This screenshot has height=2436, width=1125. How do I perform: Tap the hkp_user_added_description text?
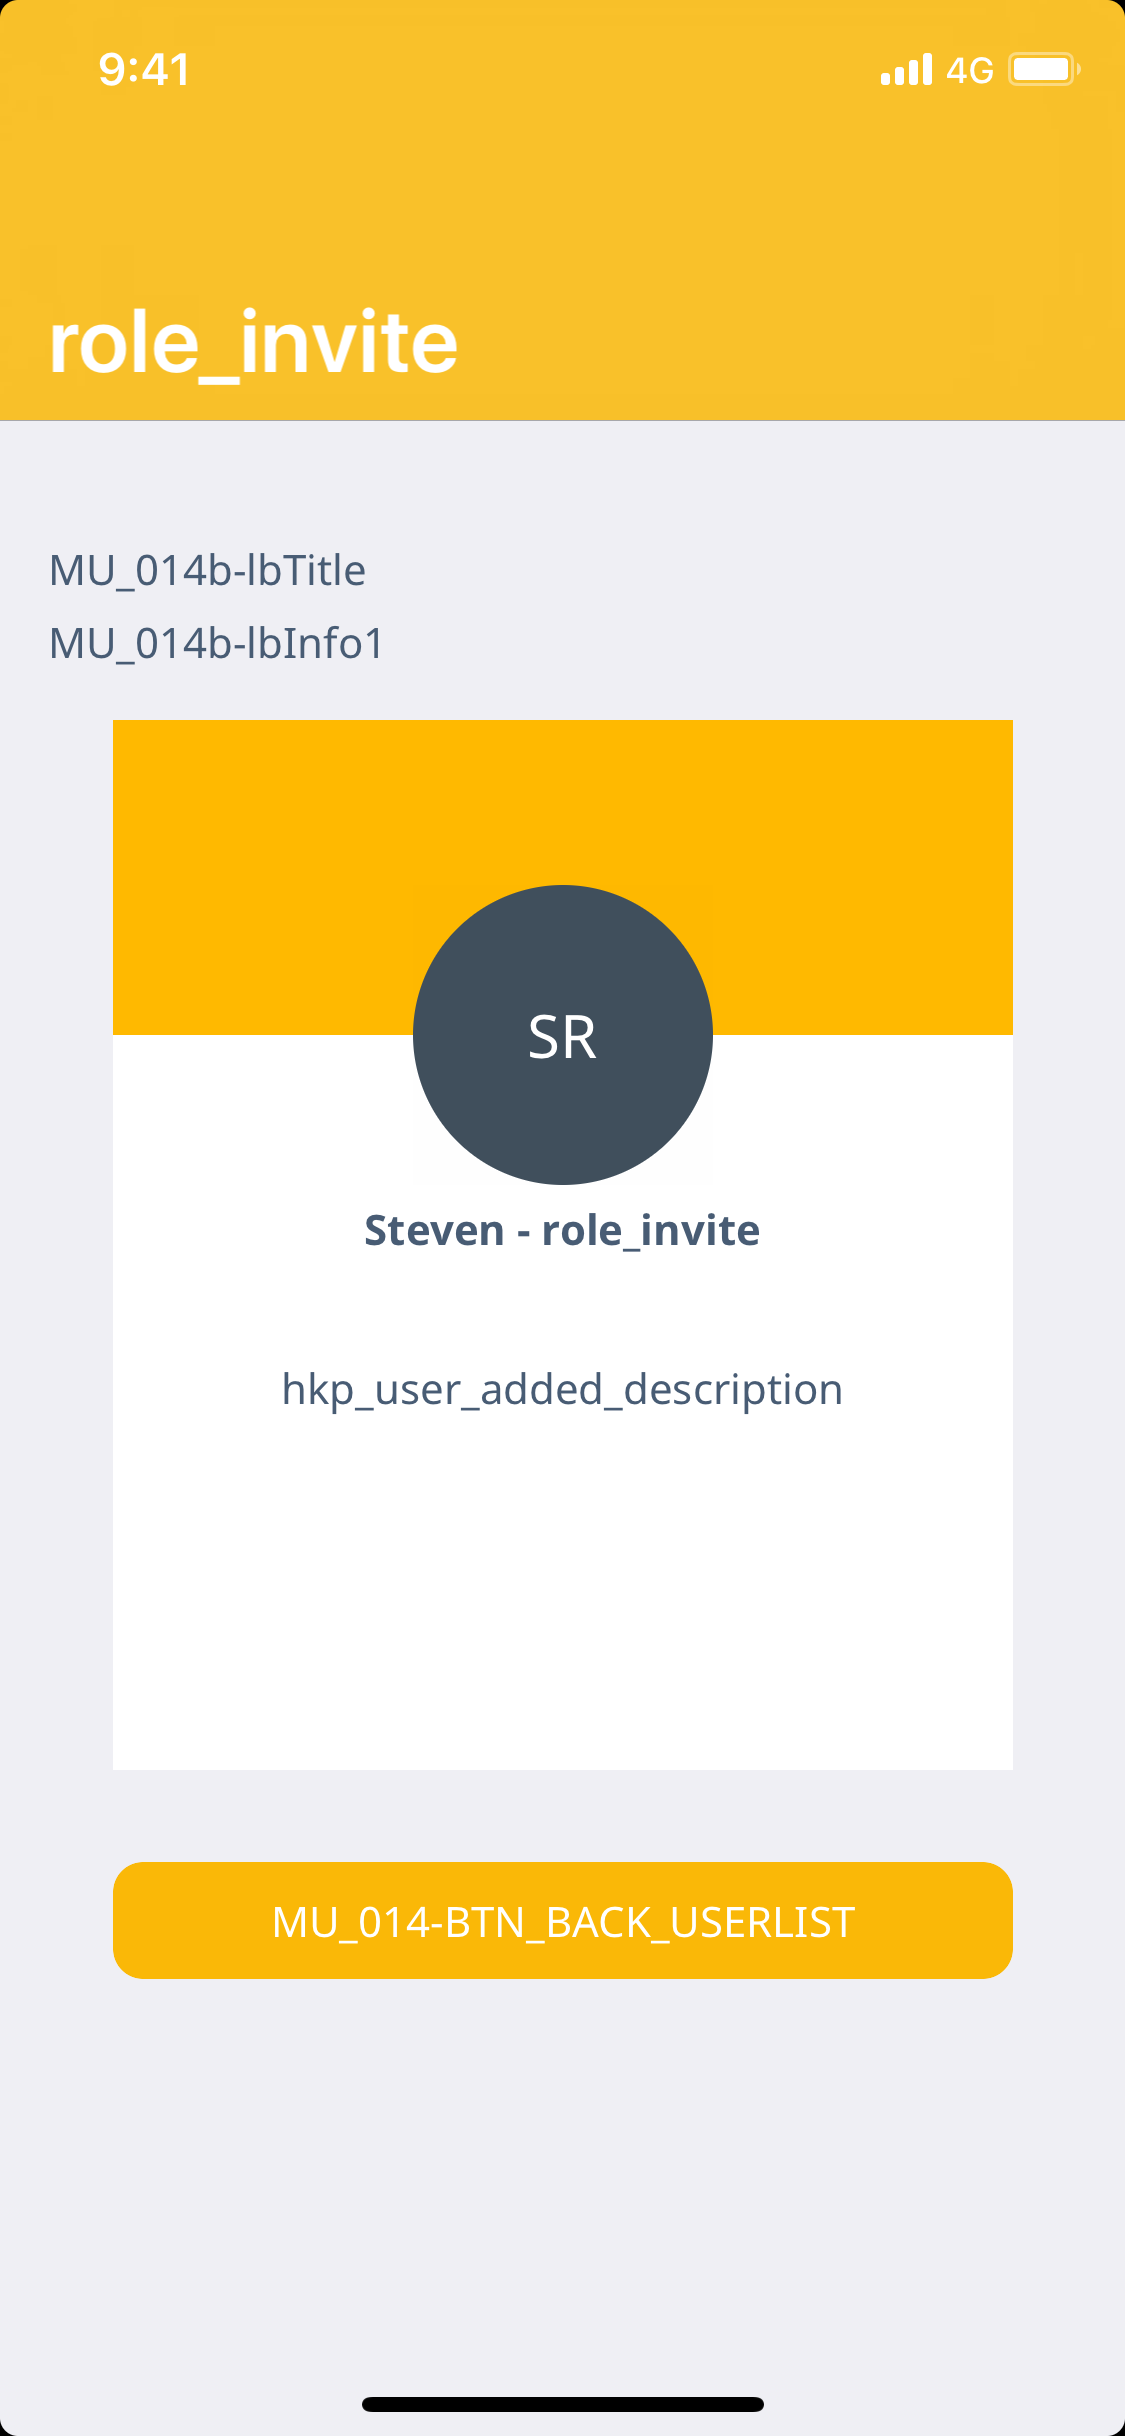click(562, 1390)
